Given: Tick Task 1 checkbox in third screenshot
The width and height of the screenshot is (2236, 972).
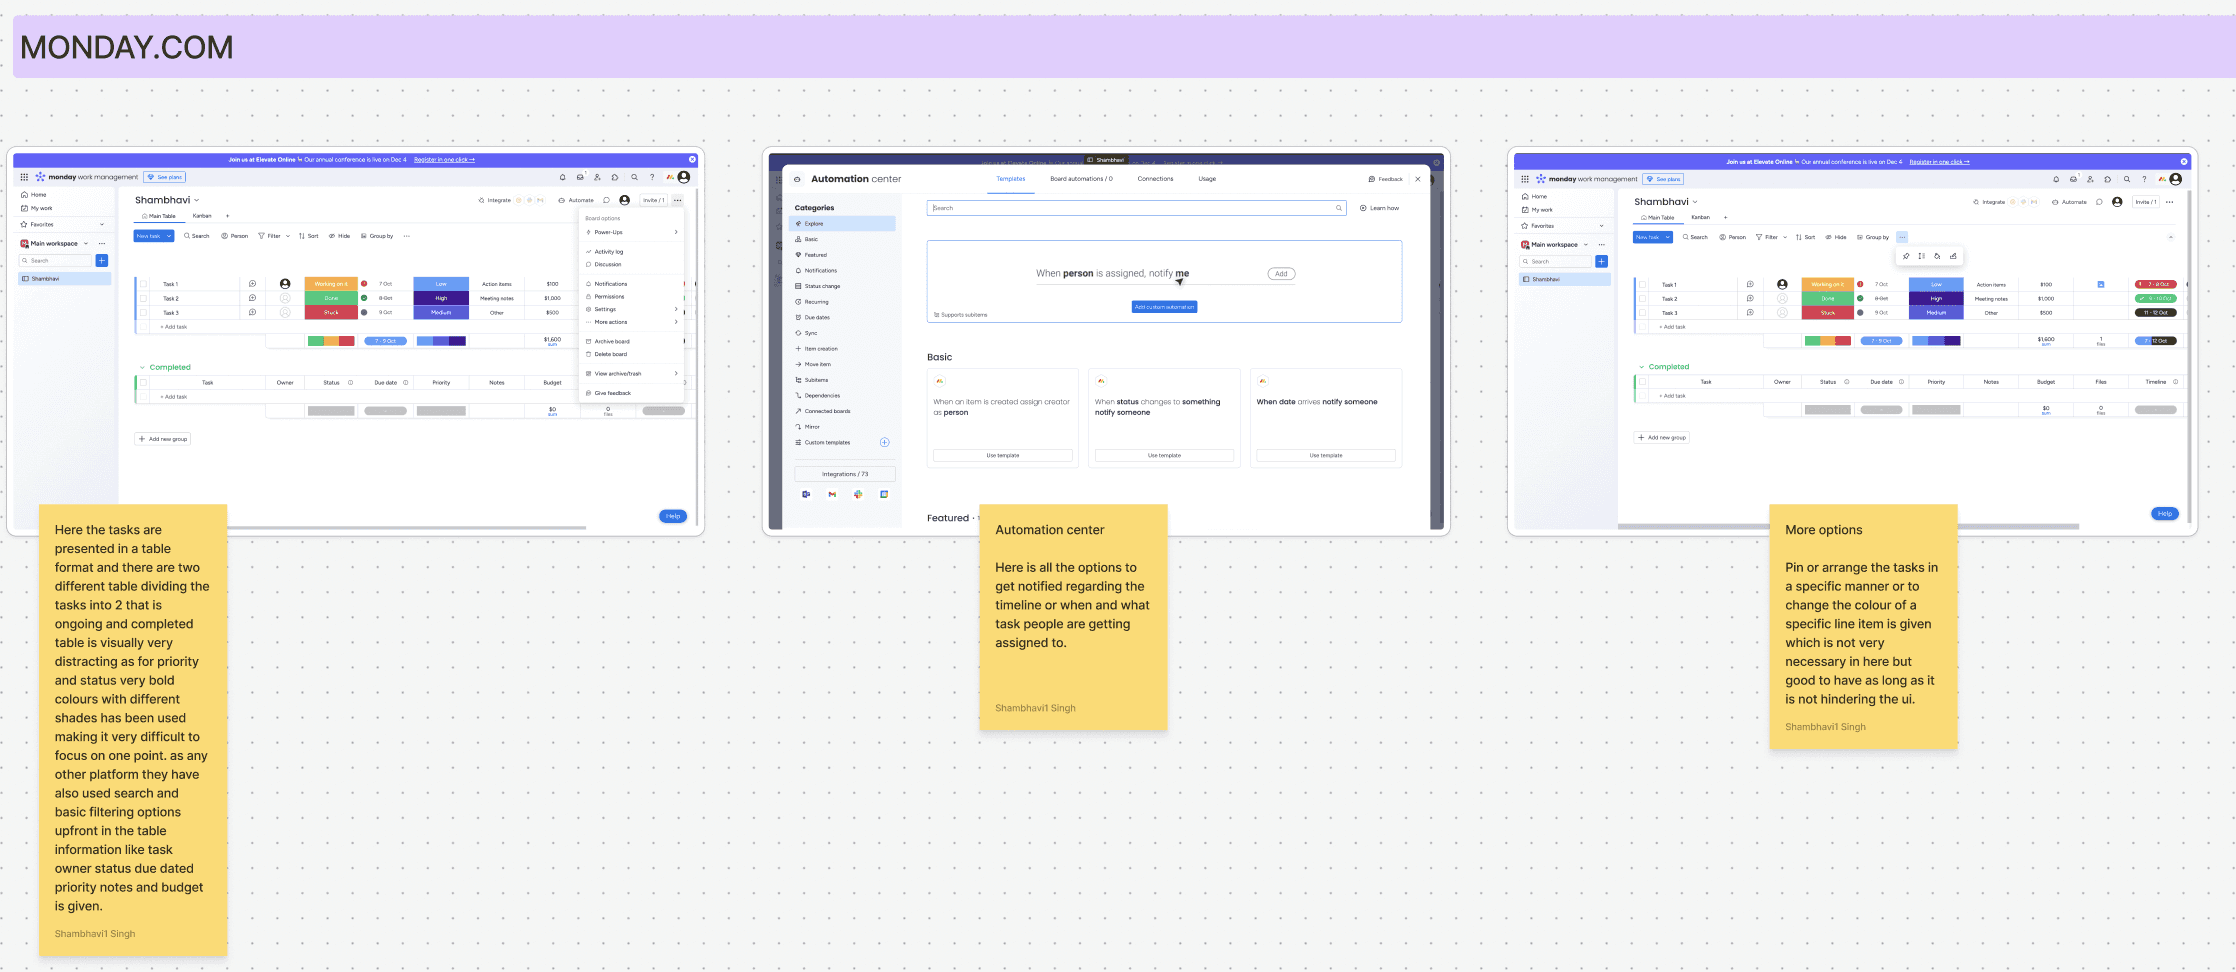Looking at the screenshot, I should (1642, 284).
